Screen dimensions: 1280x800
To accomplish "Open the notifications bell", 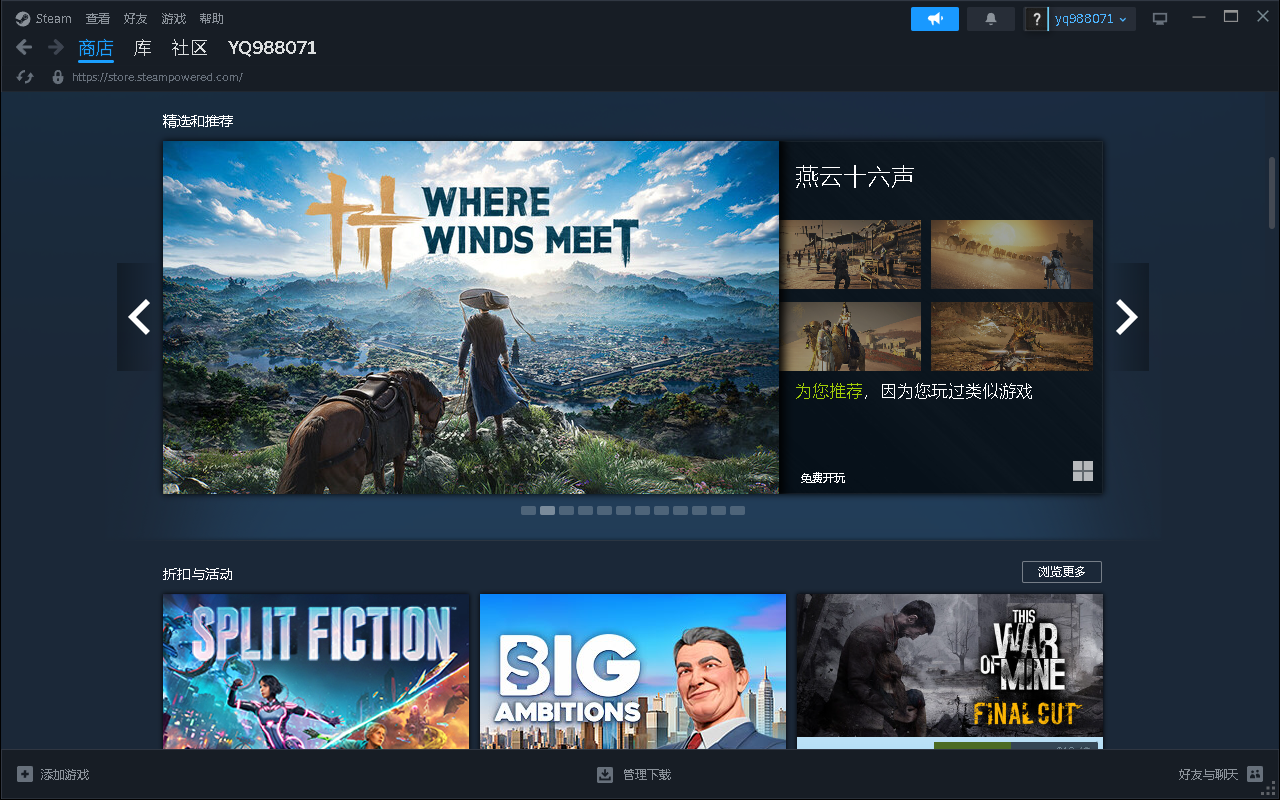I will coord(990,19).
